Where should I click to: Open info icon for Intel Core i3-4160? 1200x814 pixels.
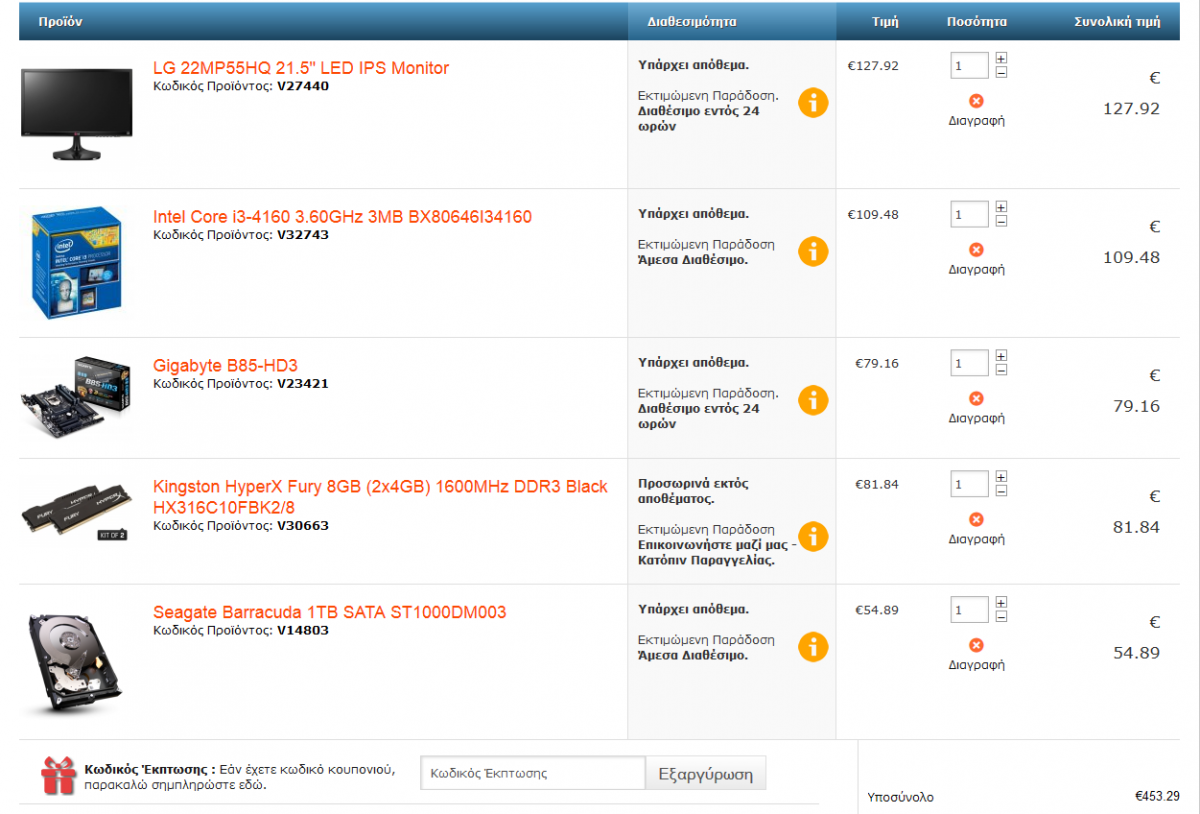tap(813, 251)
